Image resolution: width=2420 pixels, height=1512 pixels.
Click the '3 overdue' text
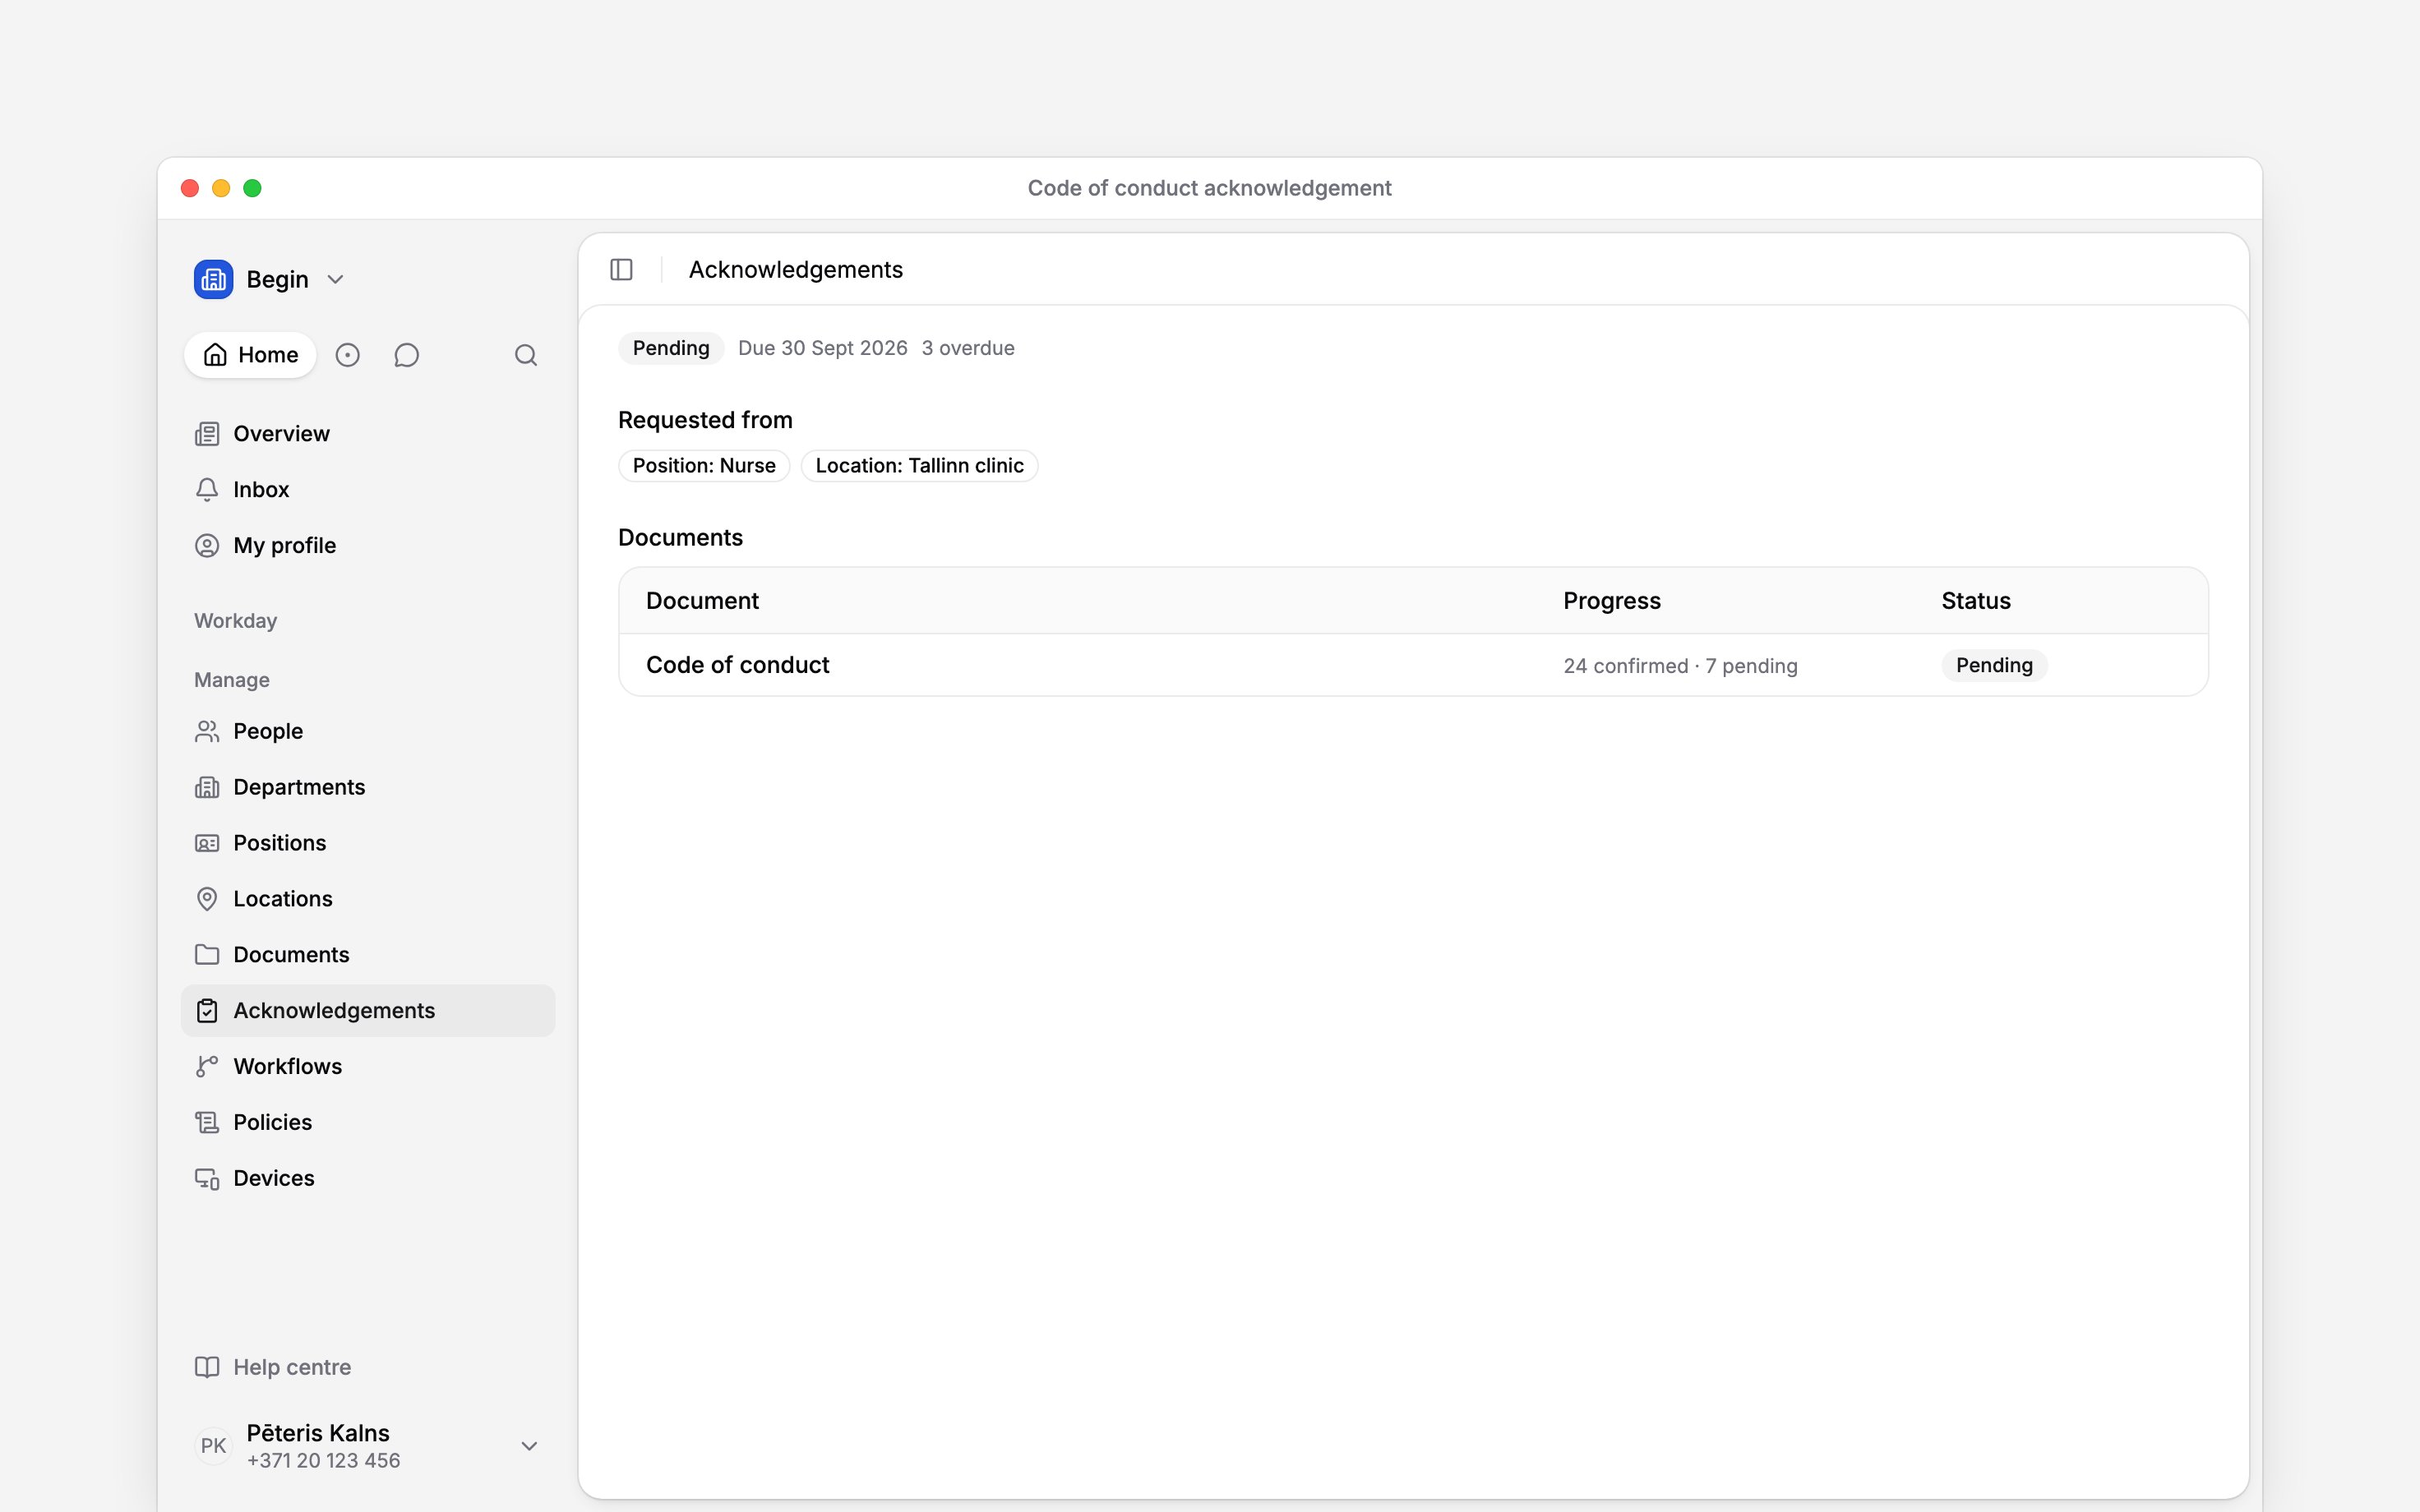pos(968,348)
